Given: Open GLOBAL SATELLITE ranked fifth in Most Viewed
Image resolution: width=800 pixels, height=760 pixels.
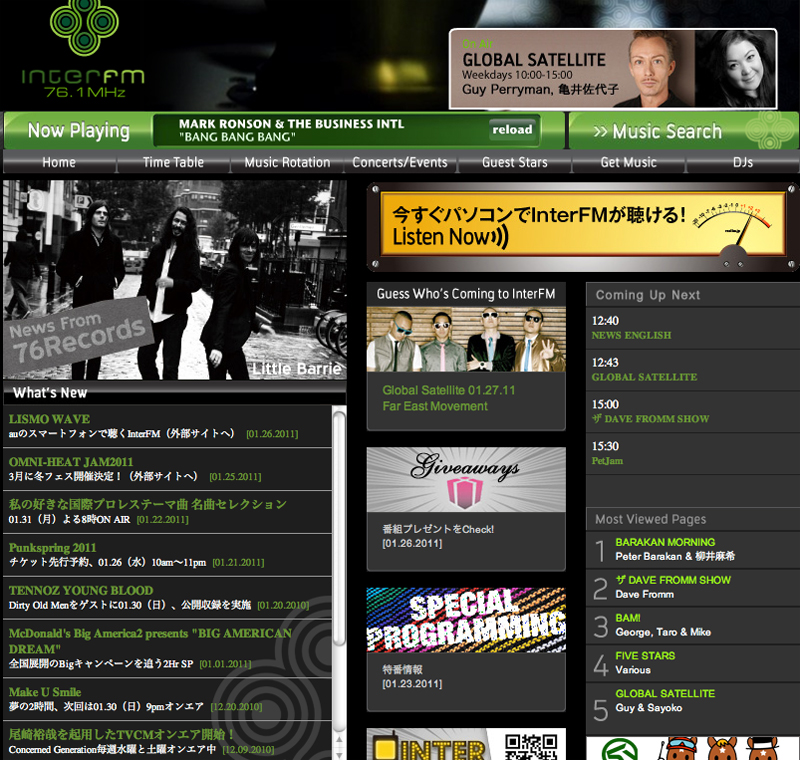Looking at the screenshot, I should pyautogui.click(x=665, y=693).
